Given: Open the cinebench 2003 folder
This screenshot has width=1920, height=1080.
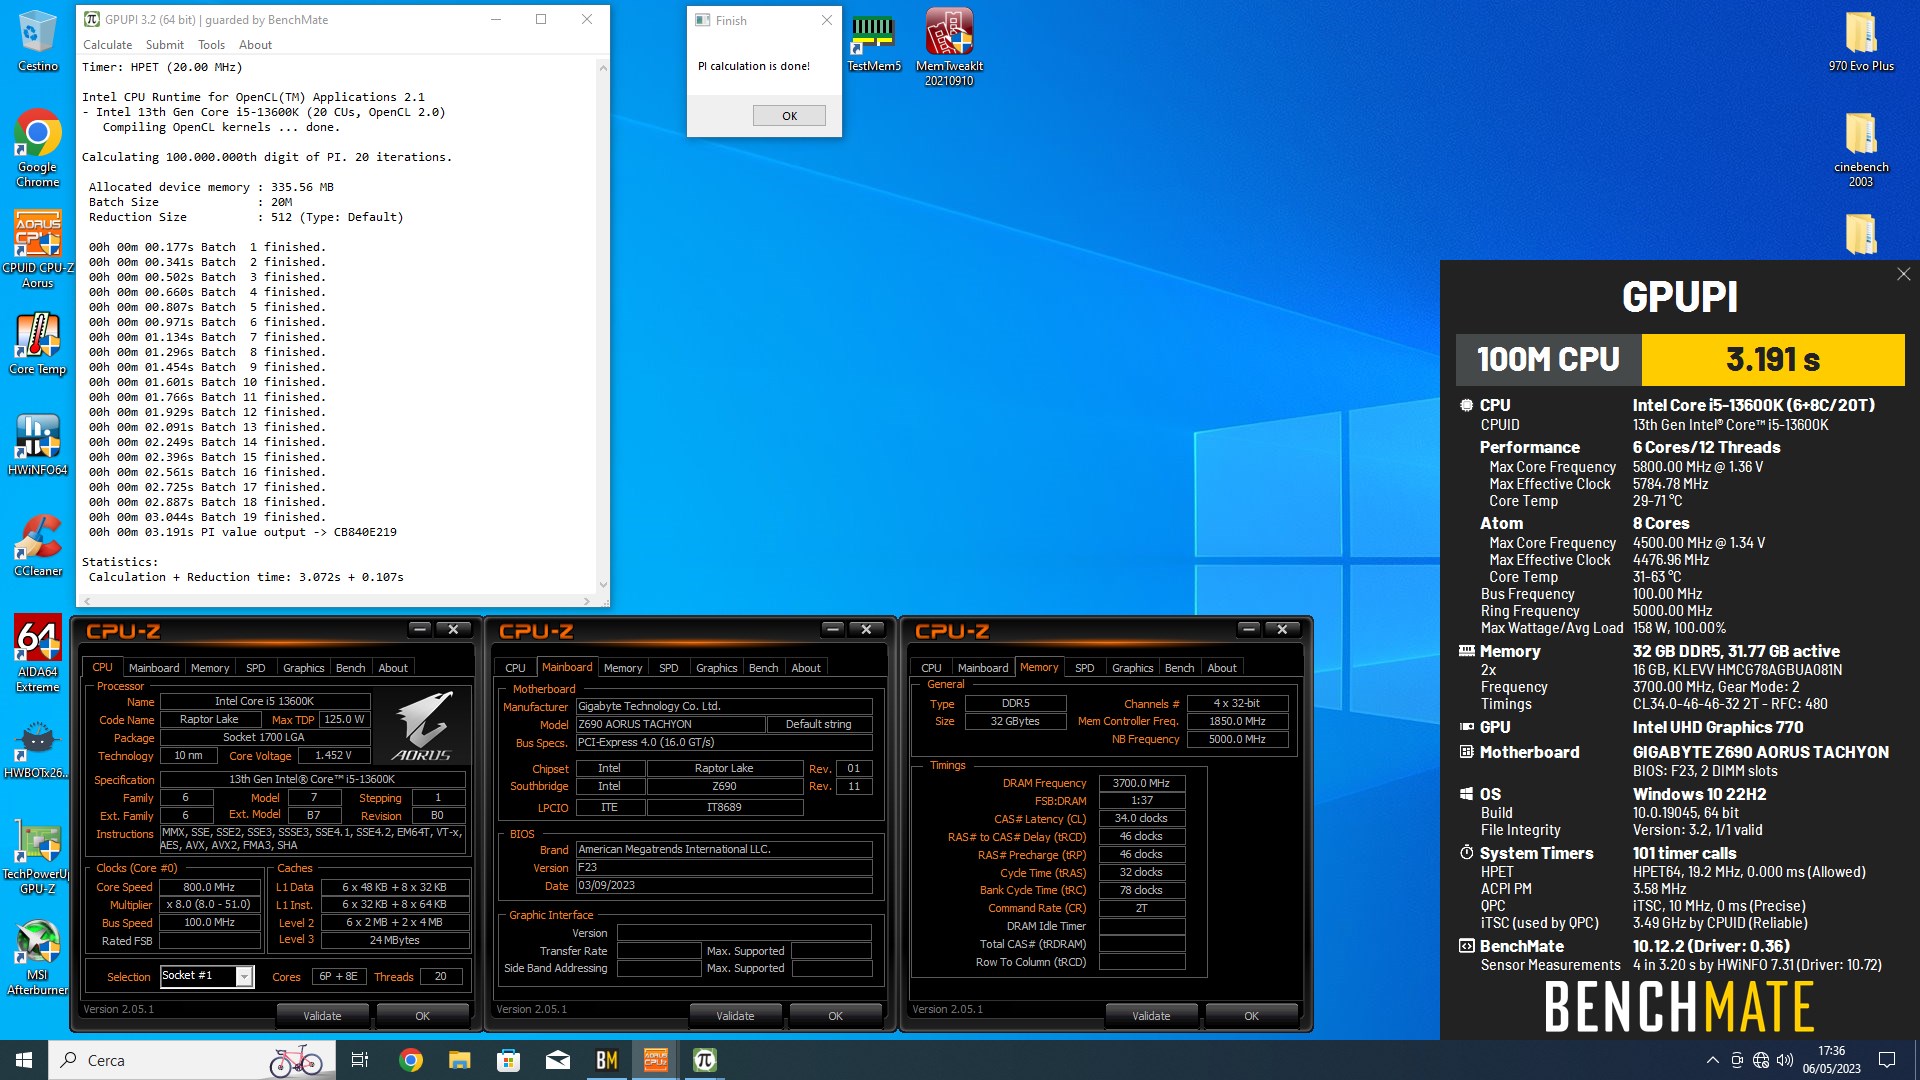Looking at the screenshot, I should pyautogui.click(x=1861, y=148).
